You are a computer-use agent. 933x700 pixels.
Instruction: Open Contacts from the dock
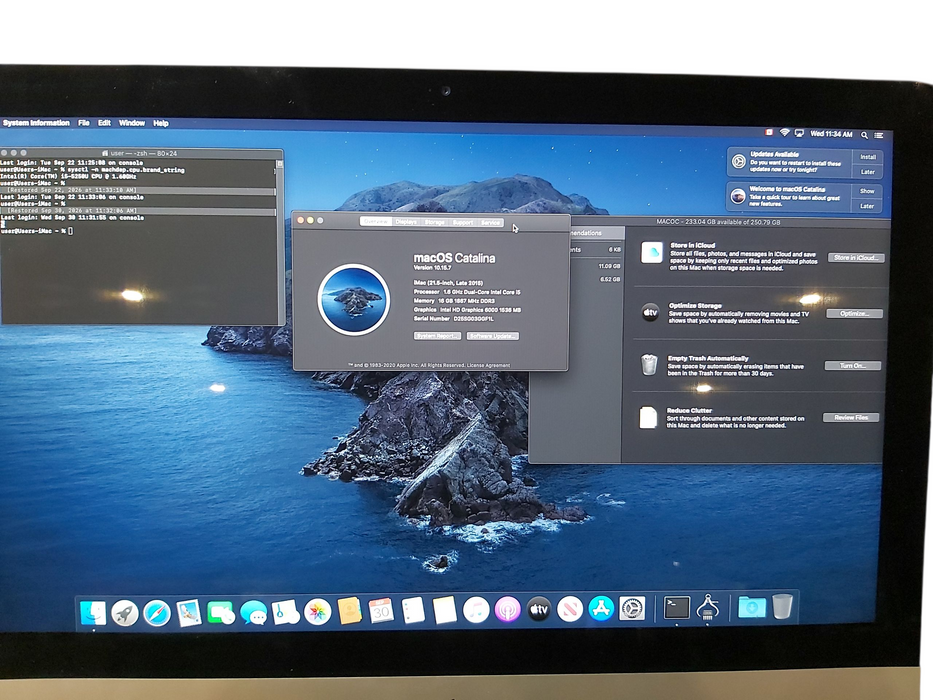click(349, 611)
